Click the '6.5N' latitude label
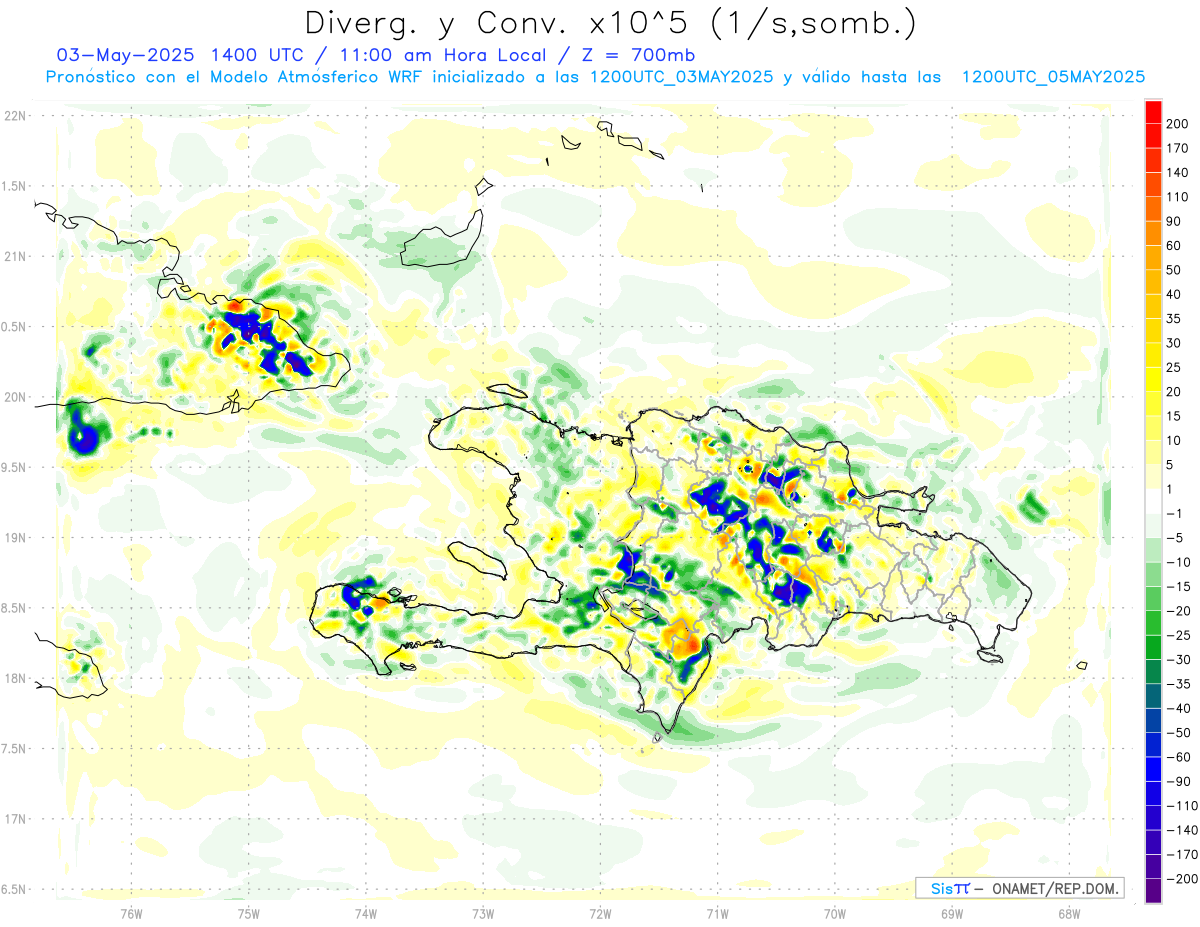Image resolution: width=1200 pixels, height=927 pixels. pyautogui.click(x=15, y=889)
